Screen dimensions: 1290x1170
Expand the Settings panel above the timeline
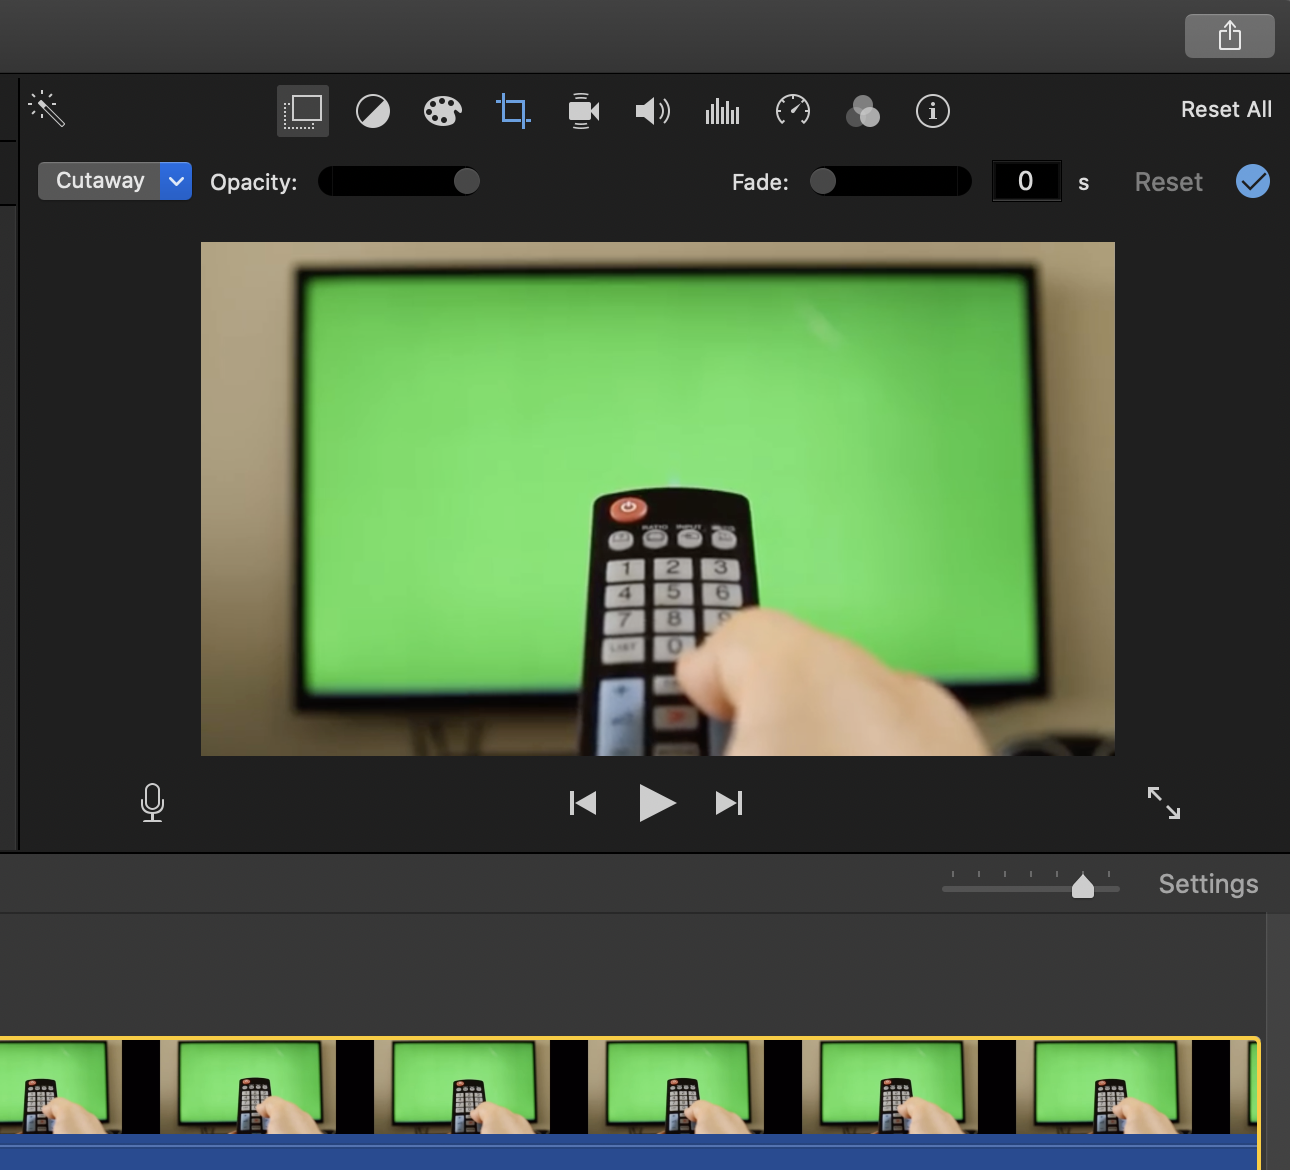(1207, 883)
